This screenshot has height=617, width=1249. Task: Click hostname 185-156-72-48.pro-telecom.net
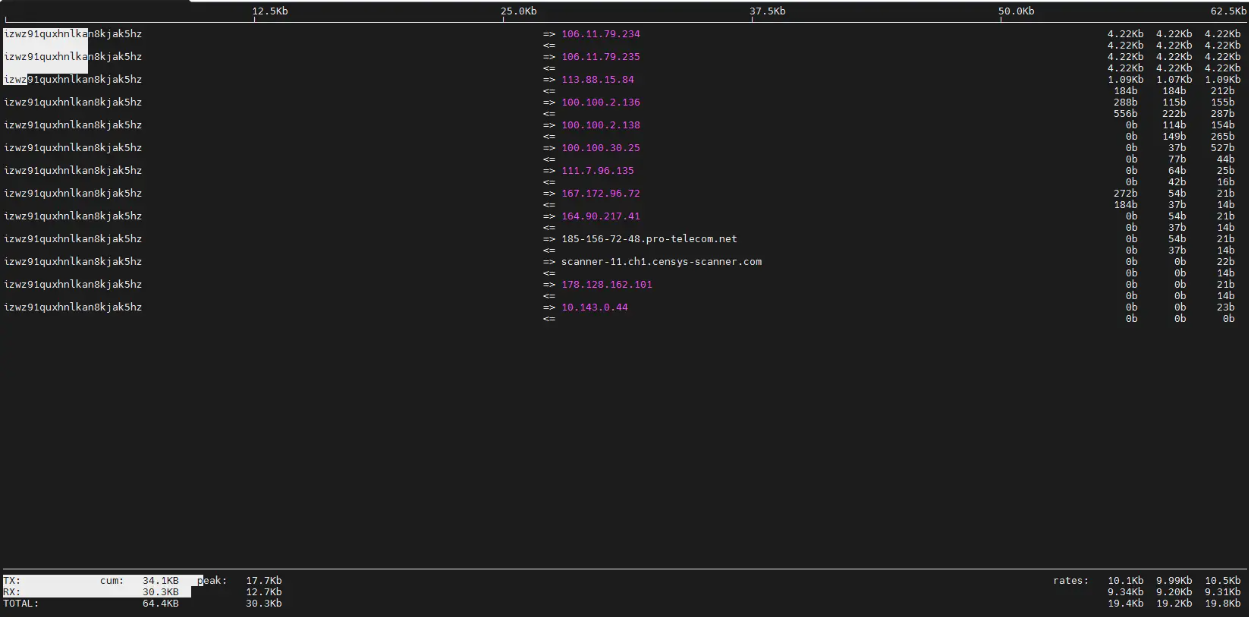point(651,238)
